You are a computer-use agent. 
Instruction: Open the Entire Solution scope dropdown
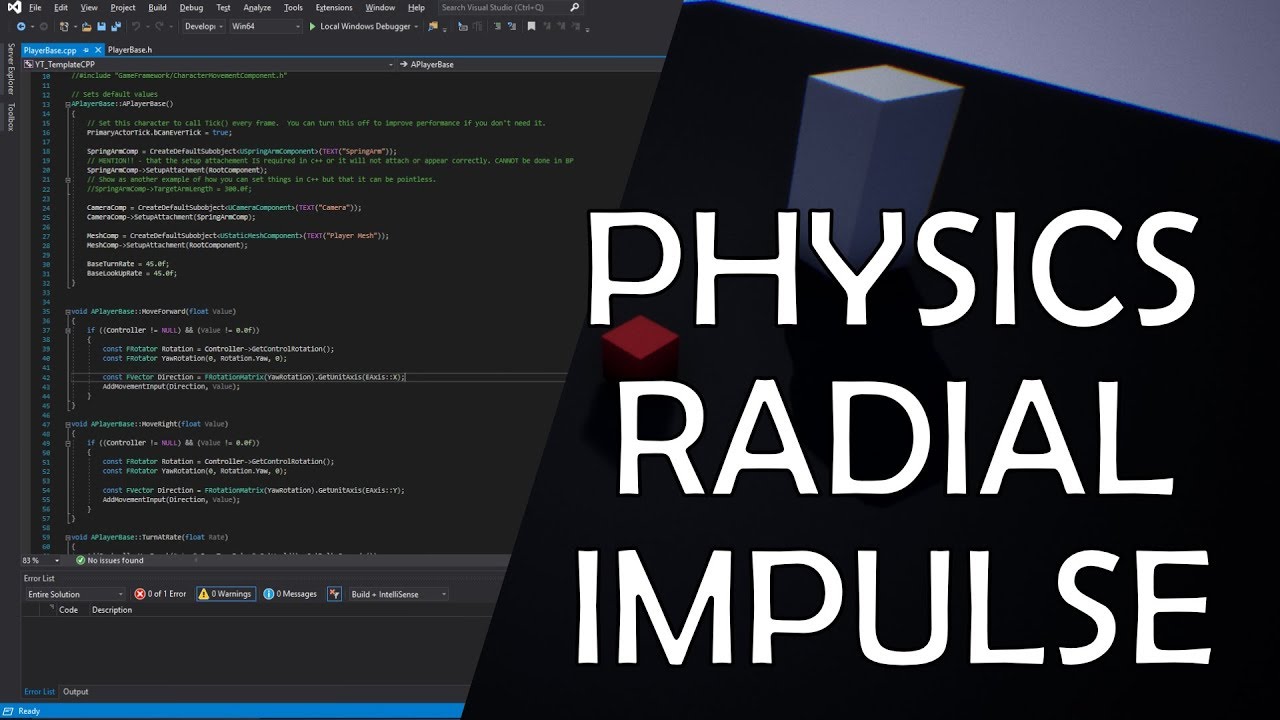pyautogui.click(x=76, y=594)
